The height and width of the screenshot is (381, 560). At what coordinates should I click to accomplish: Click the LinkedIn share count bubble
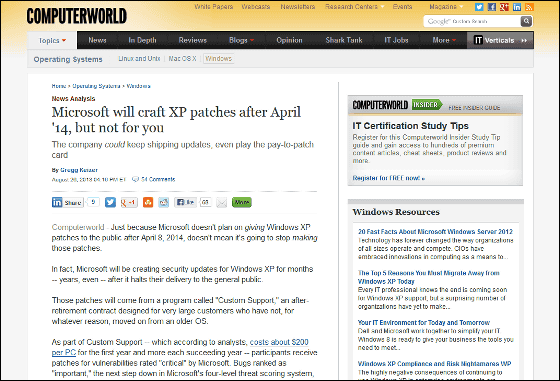(x=93, y=202)
